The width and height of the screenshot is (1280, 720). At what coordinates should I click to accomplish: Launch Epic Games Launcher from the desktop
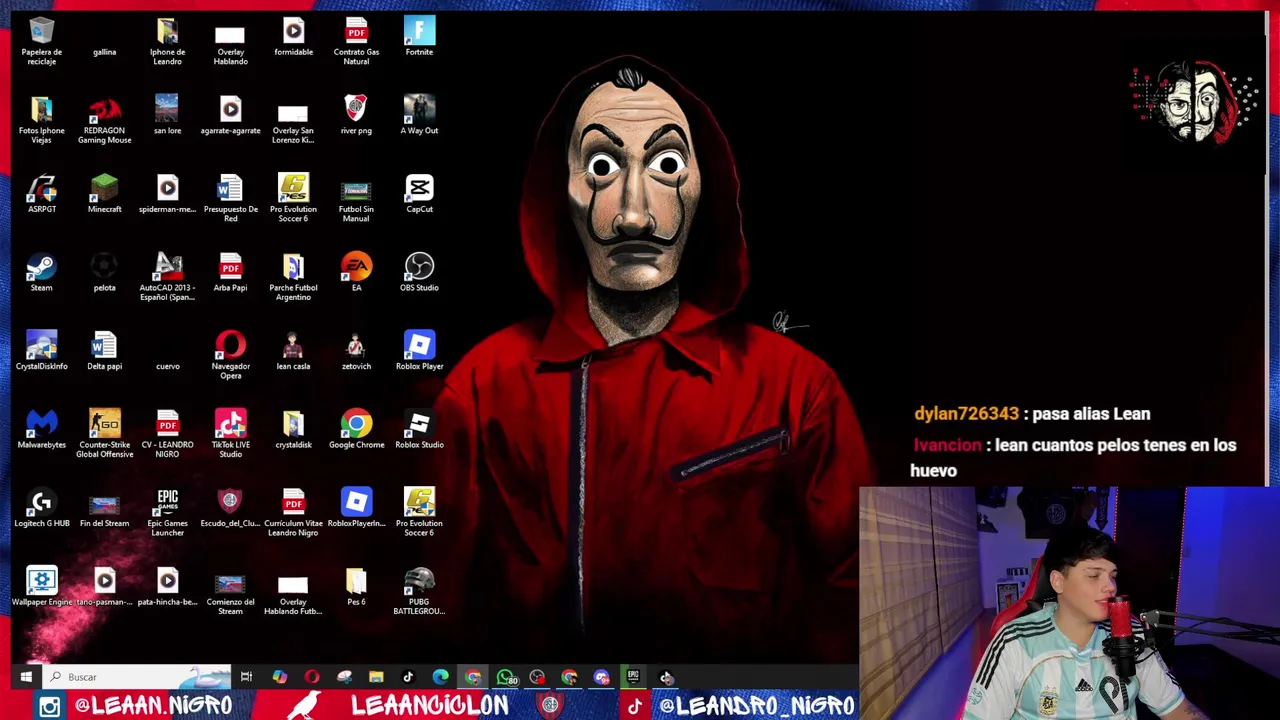(x=167, y=511)
